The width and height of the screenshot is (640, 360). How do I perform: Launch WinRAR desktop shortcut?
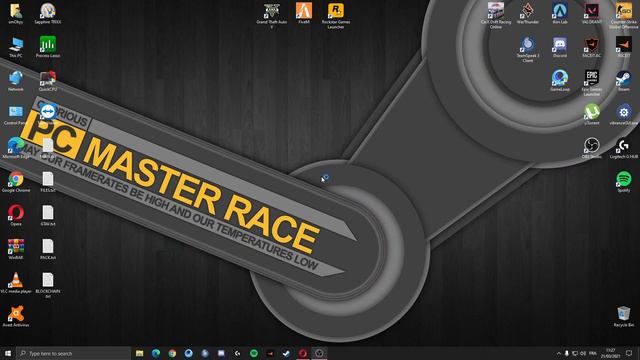(16, 249)
